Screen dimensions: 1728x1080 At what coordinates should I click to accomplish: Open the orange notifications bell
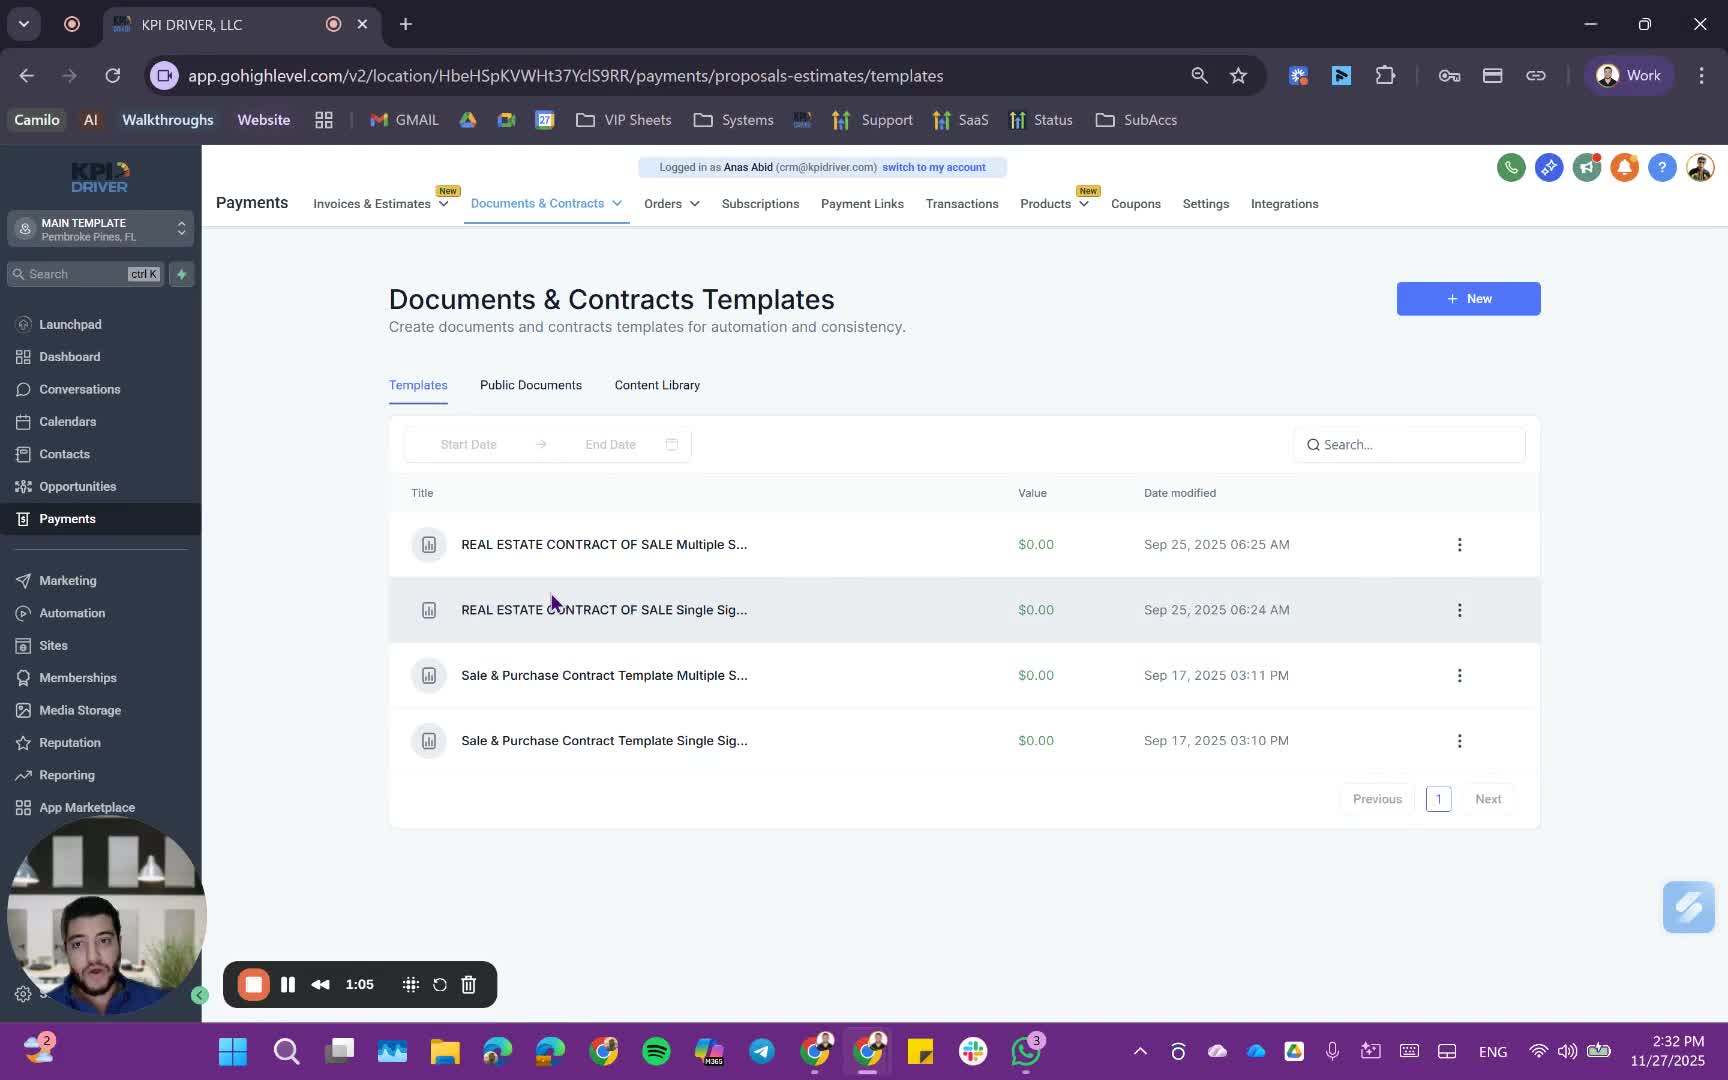pyautogui.click(x=1625, y=168)
